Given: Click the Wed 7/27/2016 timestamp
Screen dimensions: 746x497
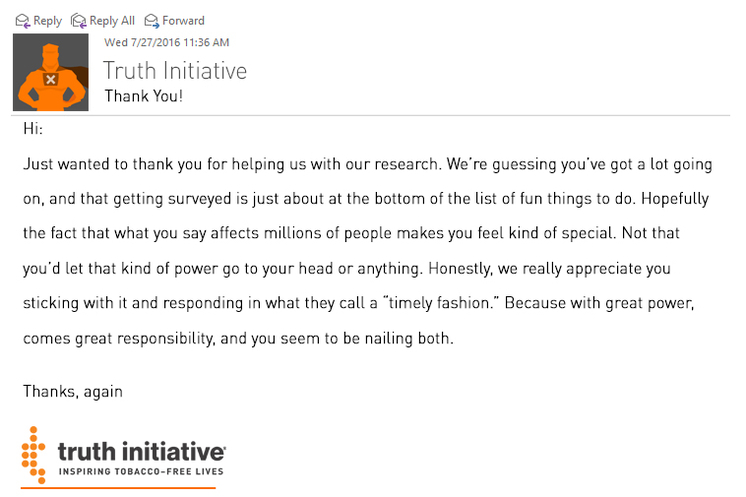Looking at the screenshot, I should coord(167,43).
